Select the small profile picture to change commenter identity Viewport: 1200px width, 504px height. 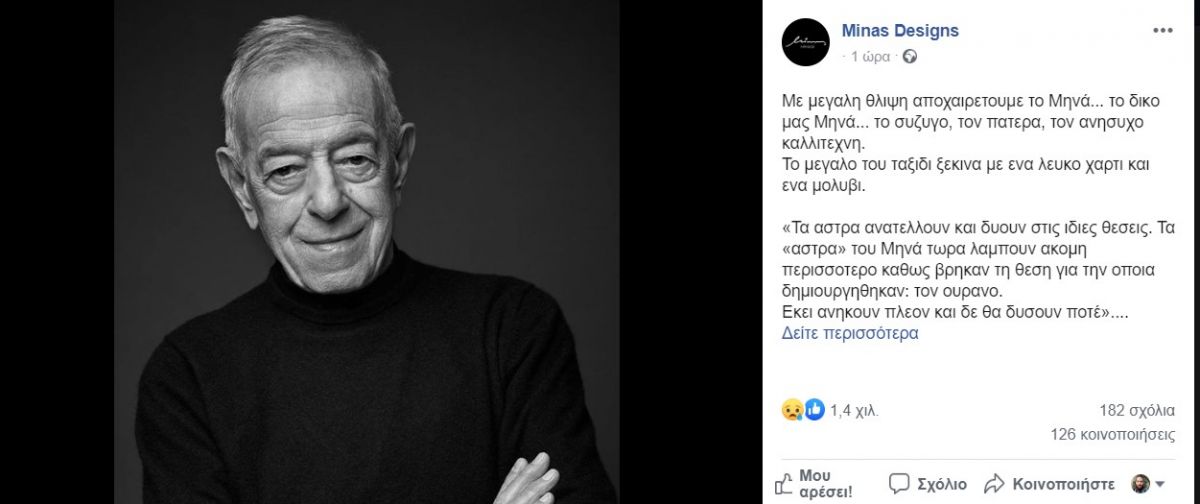pos(1138,483)
